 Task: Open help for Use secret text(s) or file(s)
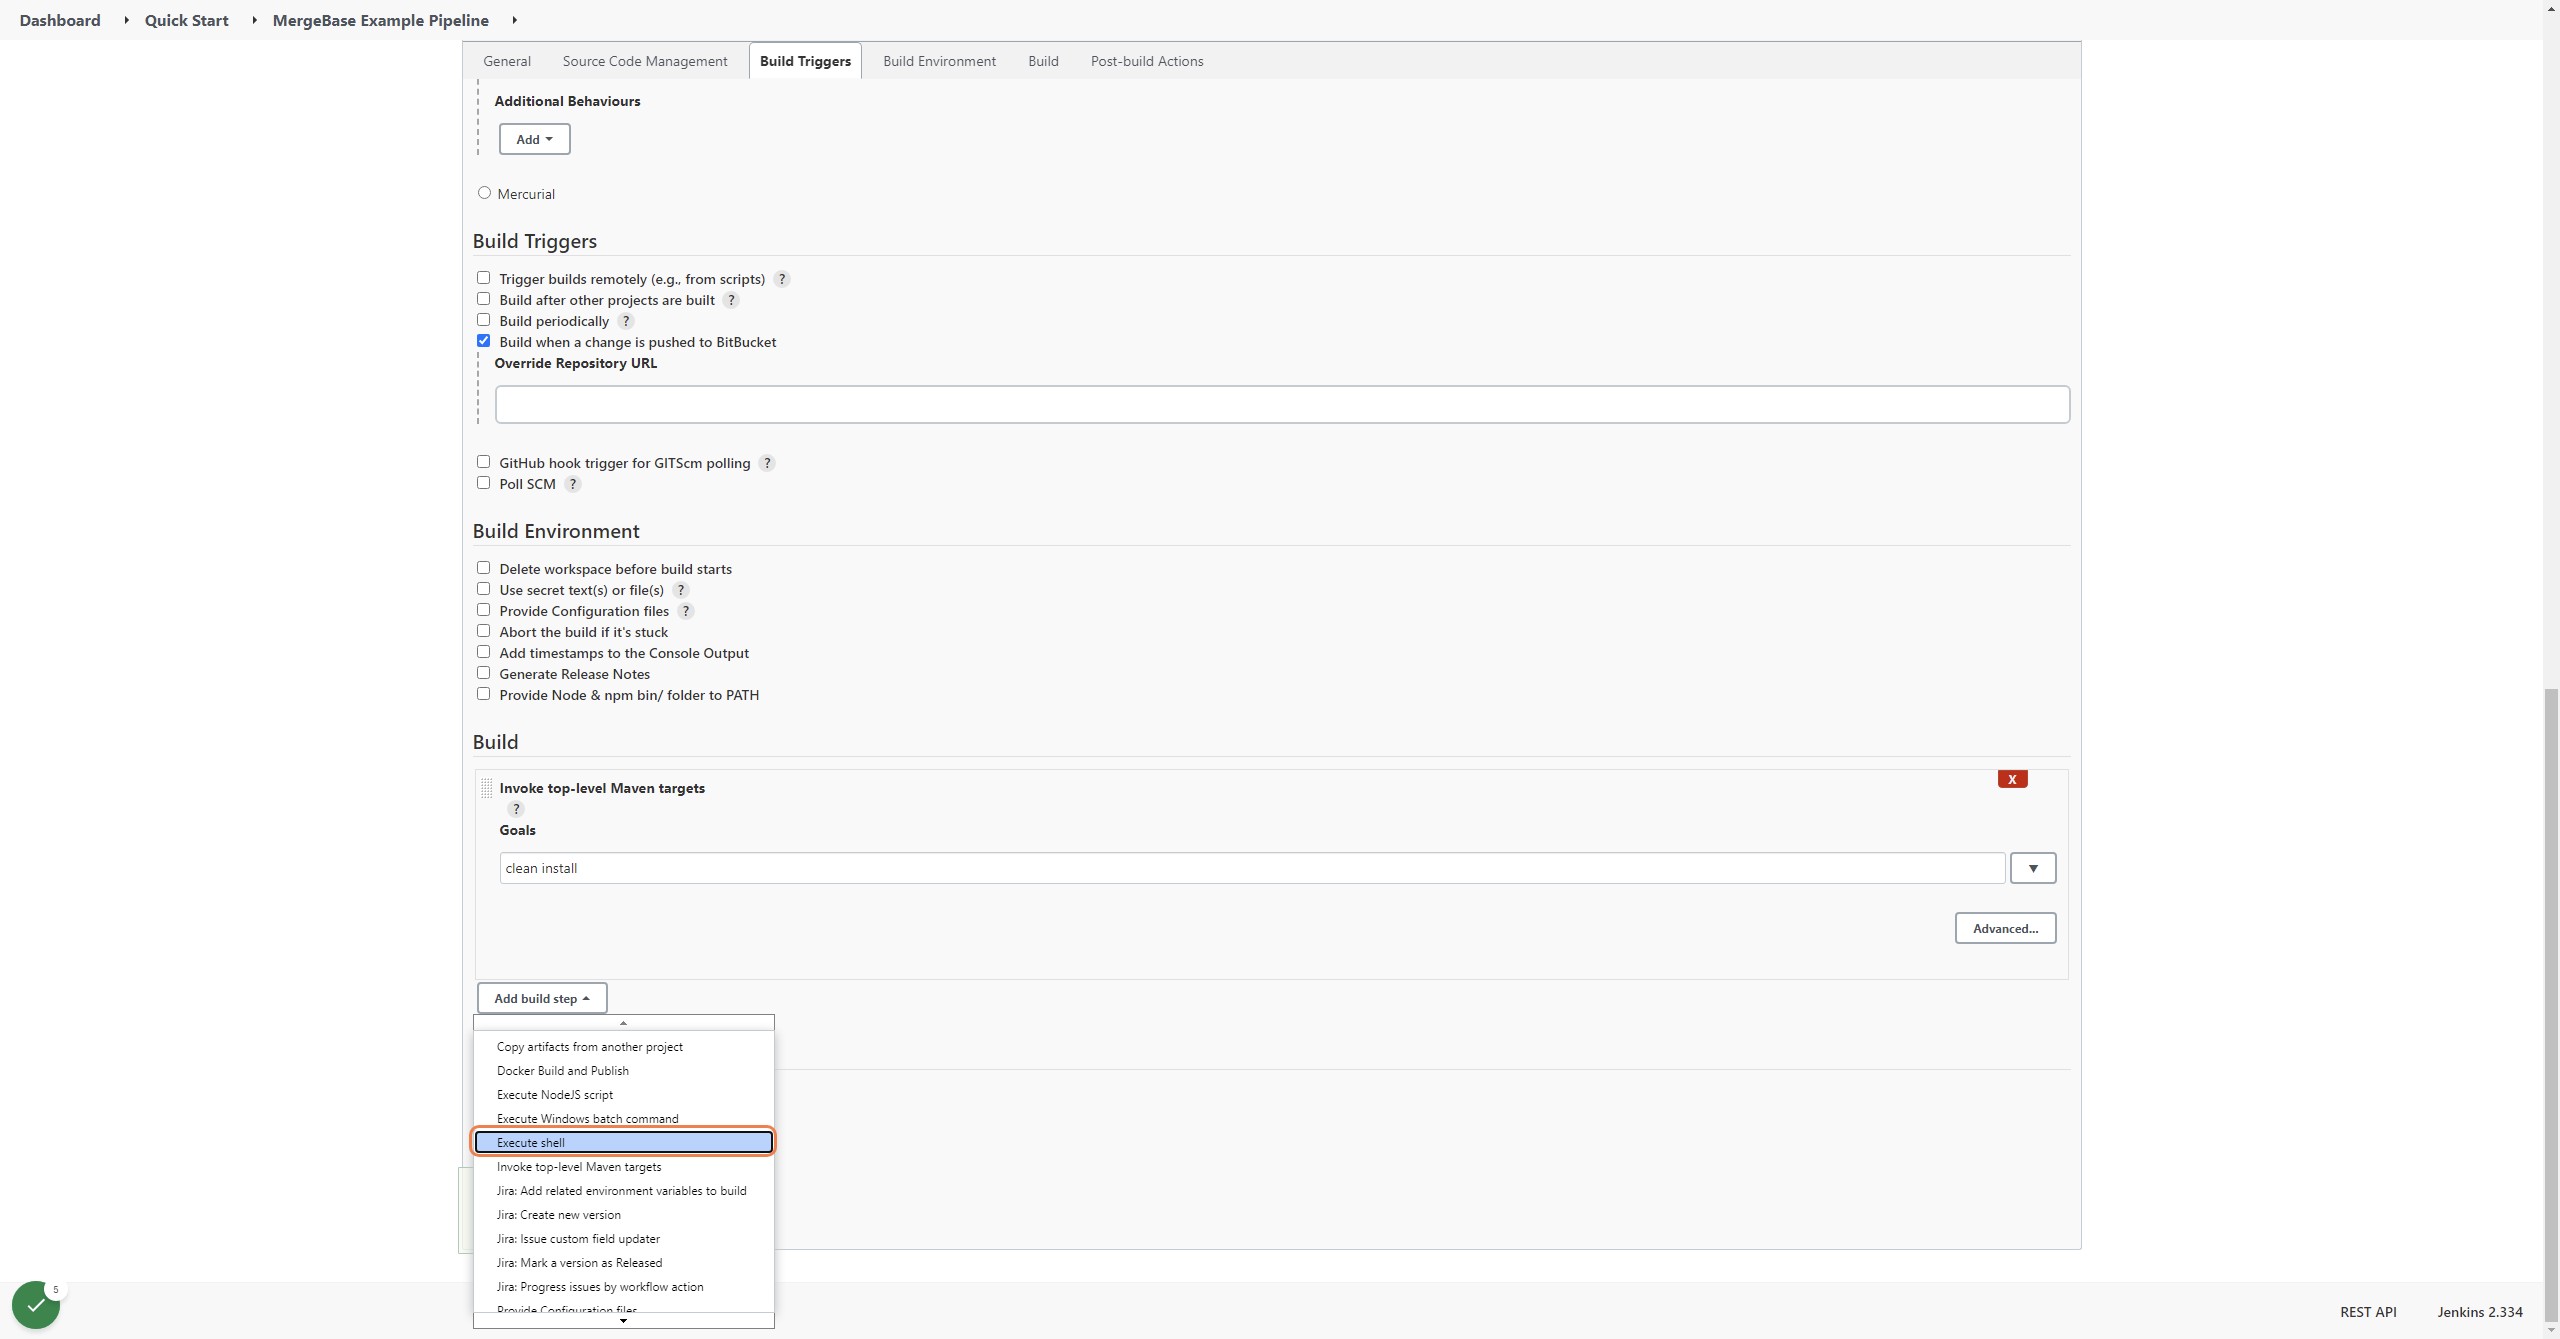[680, 590]
